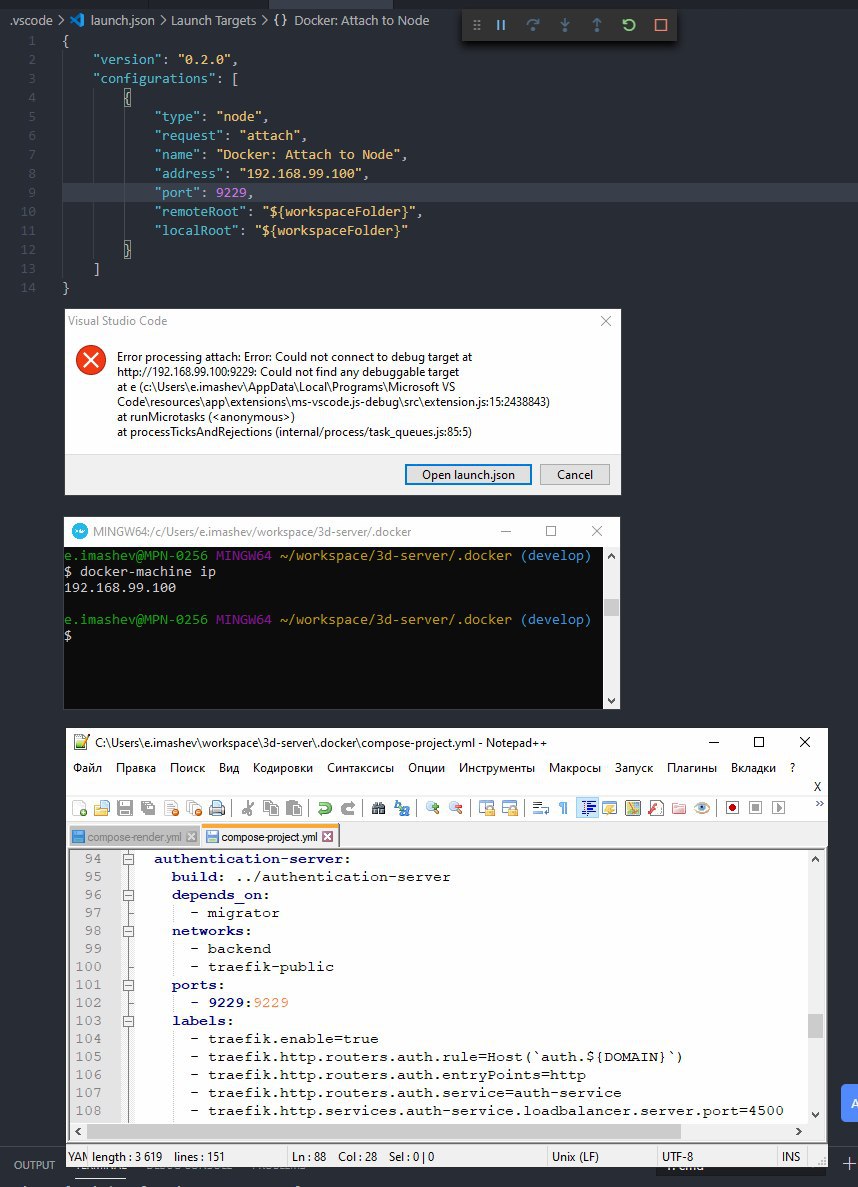
Task: Open the Function List icon in Notepad++
Action: pyautogui.click(x=656, y=808)
